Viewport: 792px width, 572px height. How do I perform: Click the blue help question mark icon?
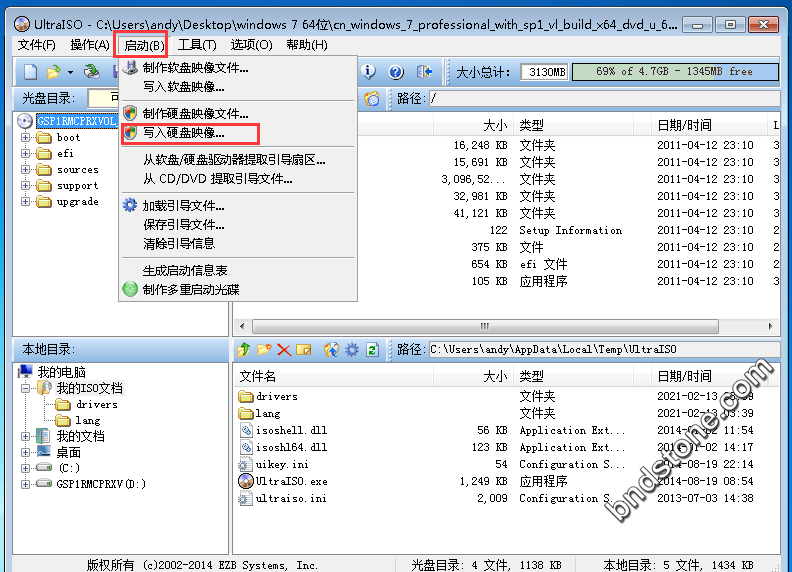point(396,72)
